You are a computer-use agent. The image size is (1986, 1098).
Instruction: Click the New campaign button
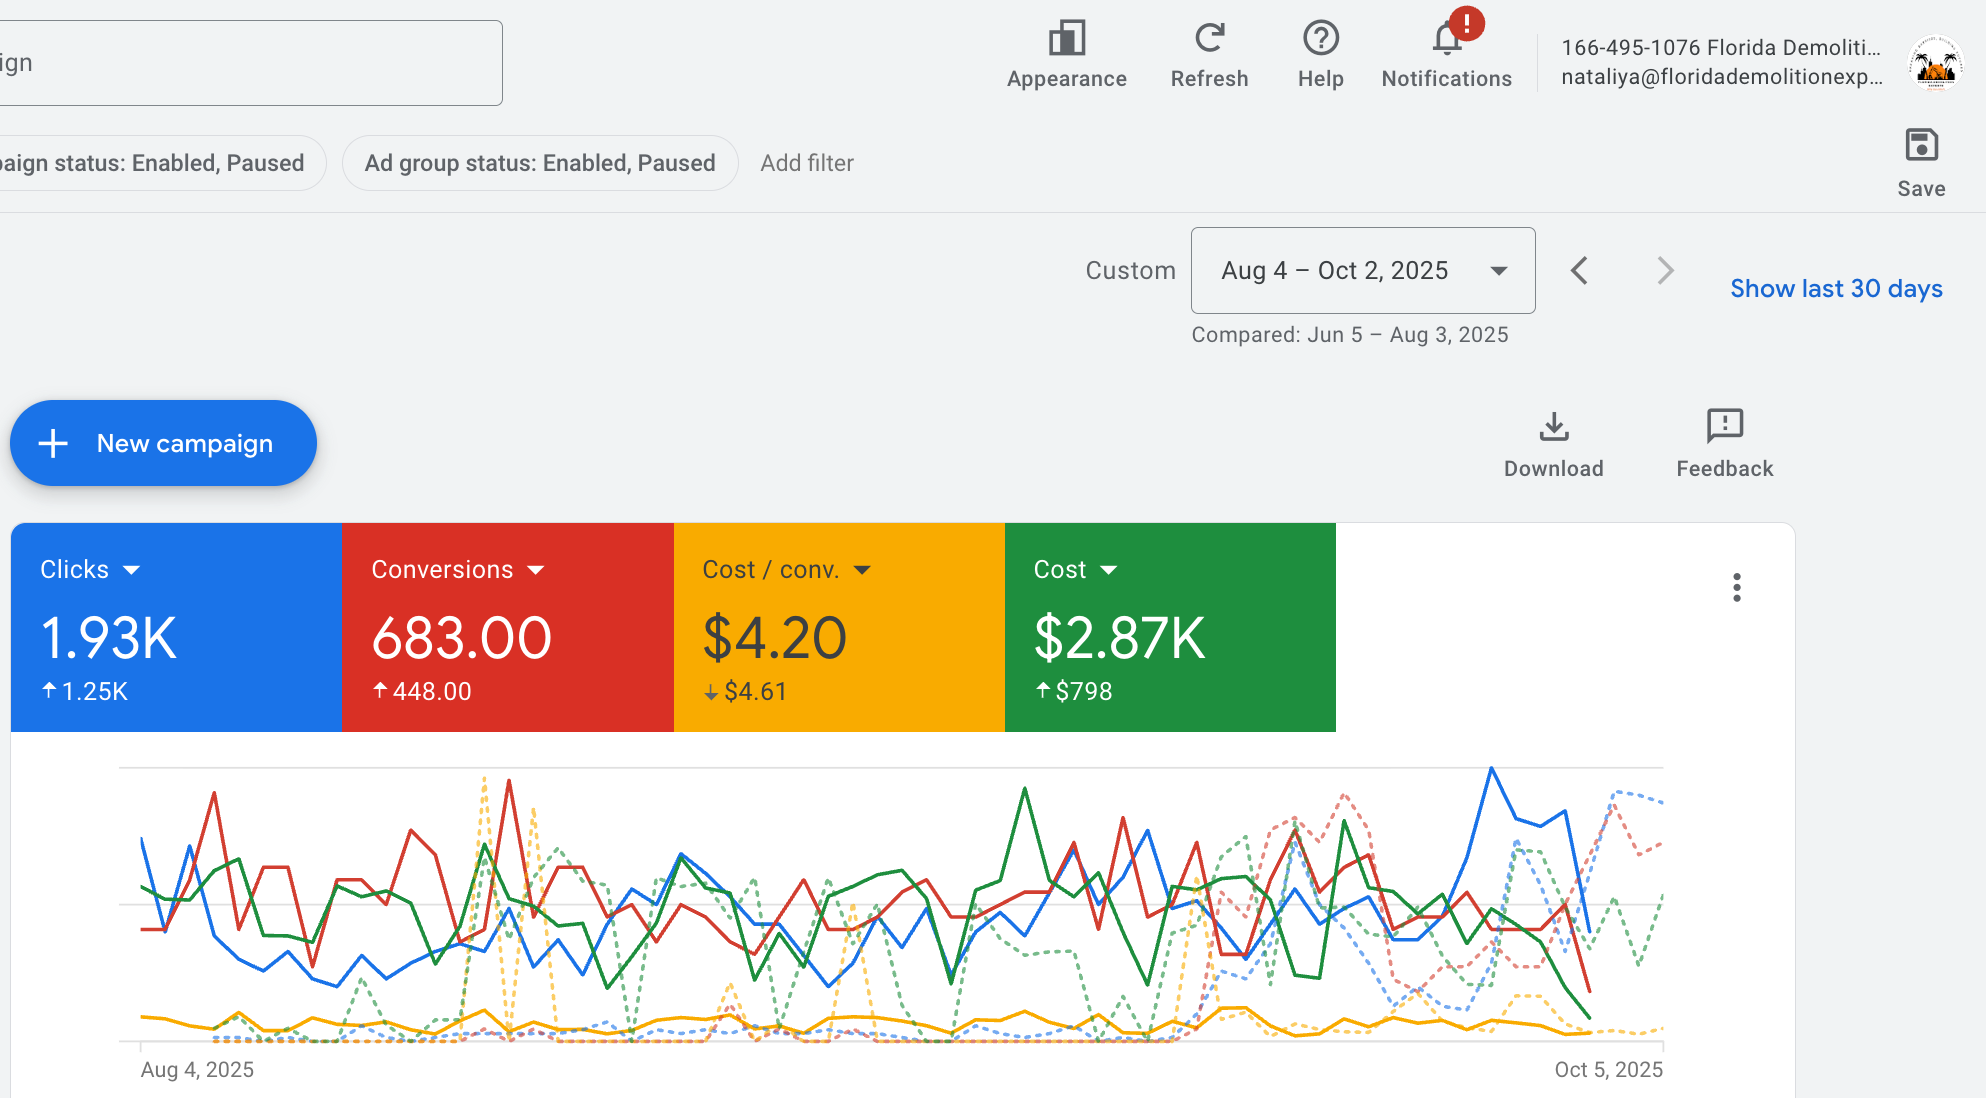pyautogui.click(x=163, y=443)
